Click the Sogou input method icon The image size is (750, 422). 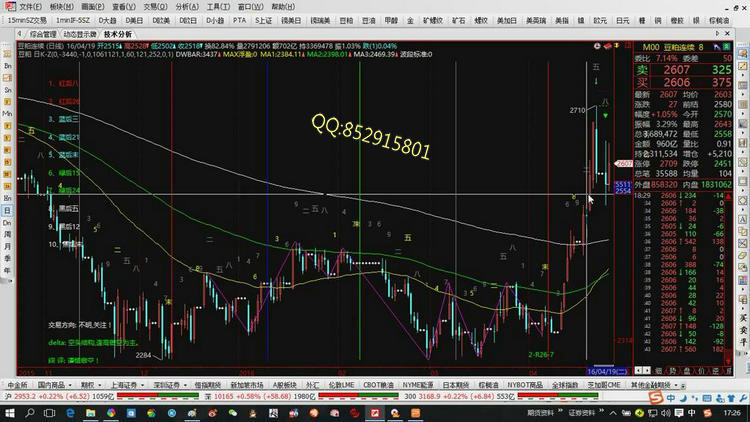pyautogui.click(x=657, y=398)
